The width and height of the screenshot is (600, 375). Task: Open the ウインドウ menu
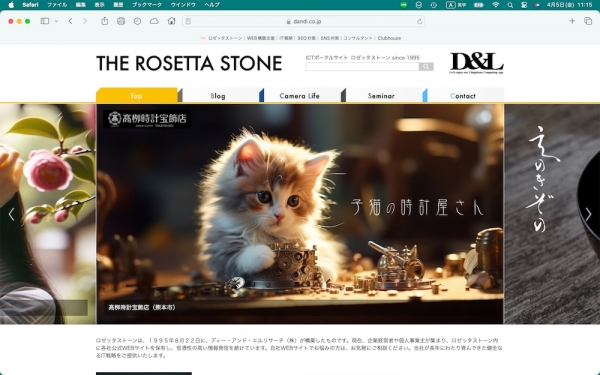pyautogui.click(x=183, y=5)
